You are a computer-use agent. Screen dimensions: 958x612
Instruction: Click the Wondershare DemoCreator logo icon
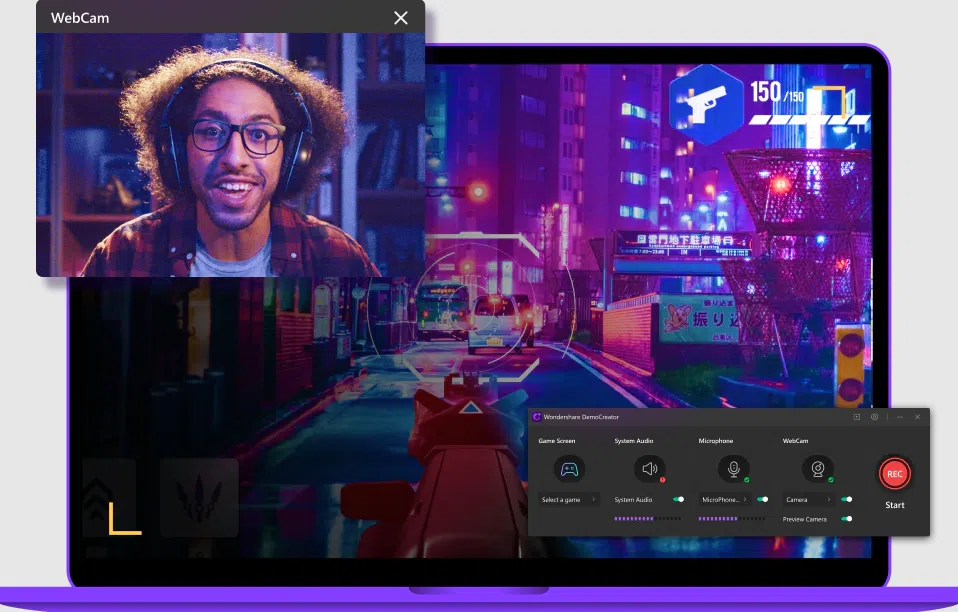tap(537, 417)
